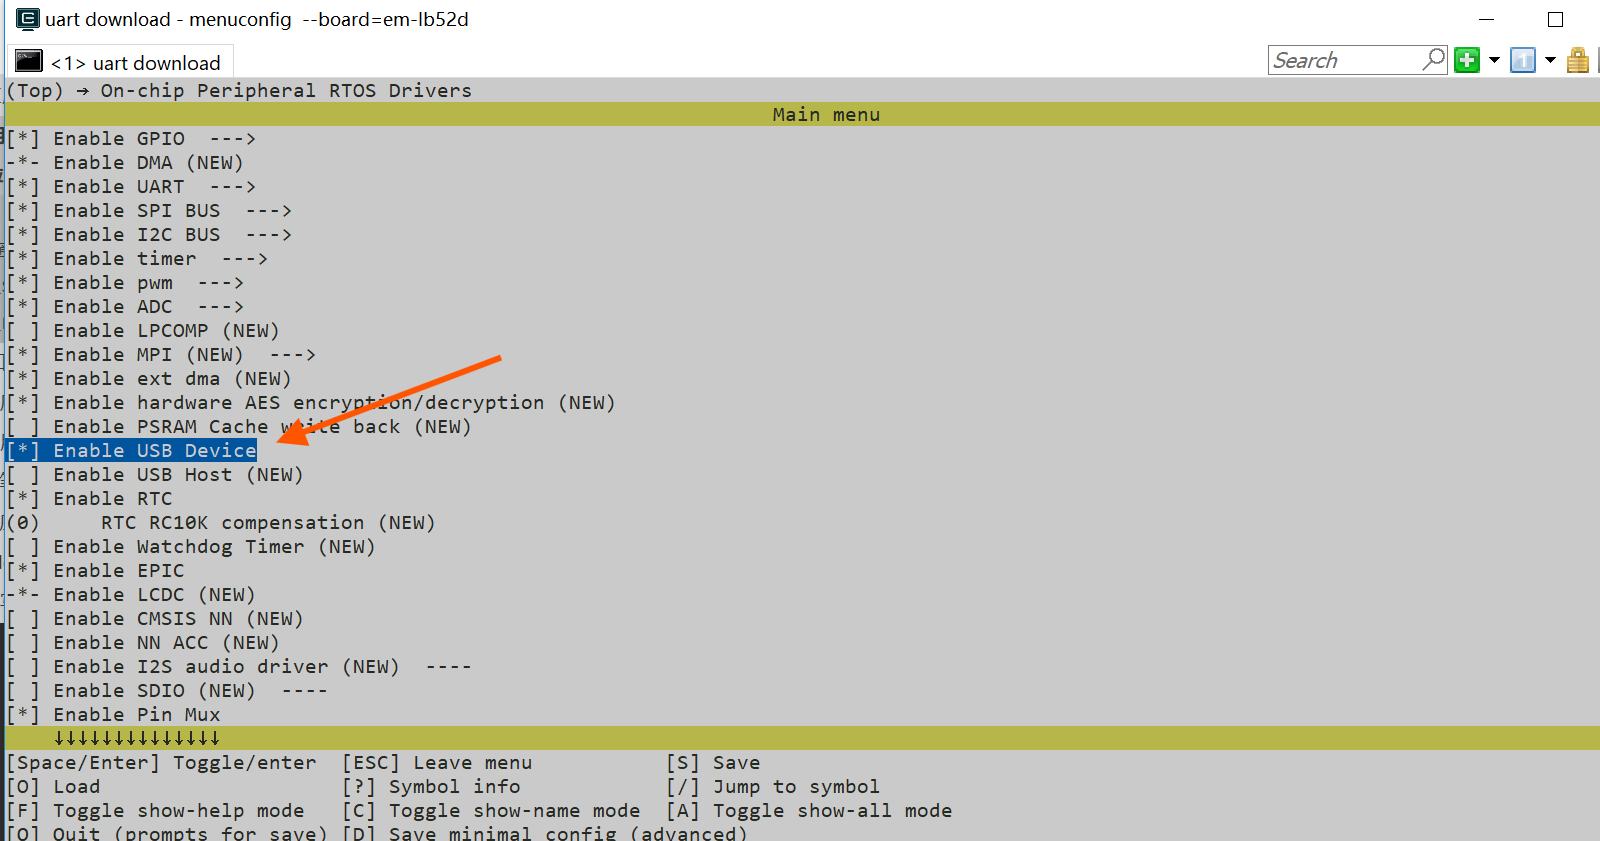Minimize the menuconfig window
The height and width of the screenshot is (841, 1600).
(x=1486, y=19)
